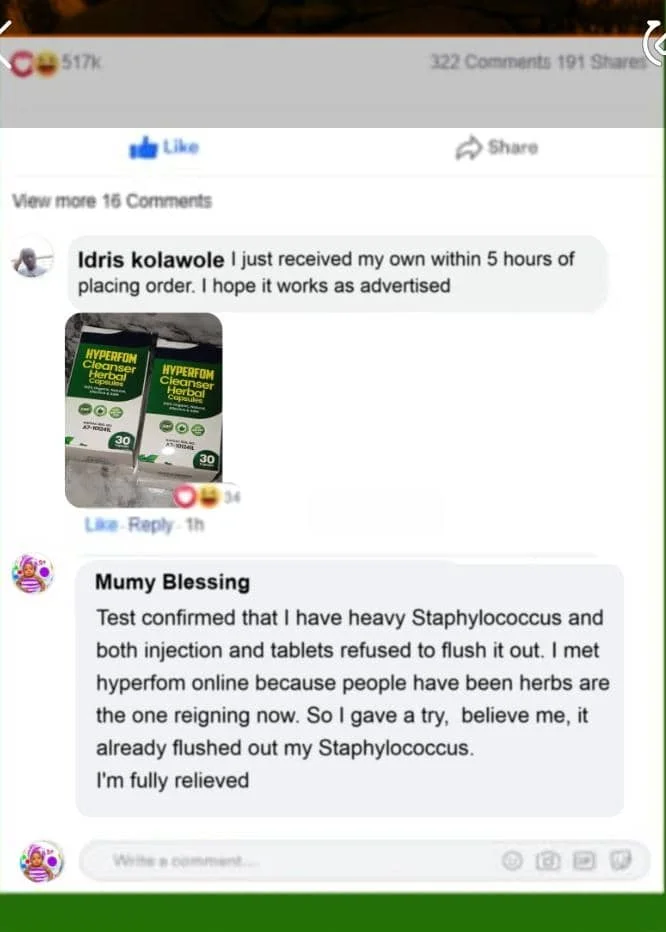The width and height of the screenshot is (666, 932).
Task: Open post reactions showing 517k
Action: click(x=56, y=63)
